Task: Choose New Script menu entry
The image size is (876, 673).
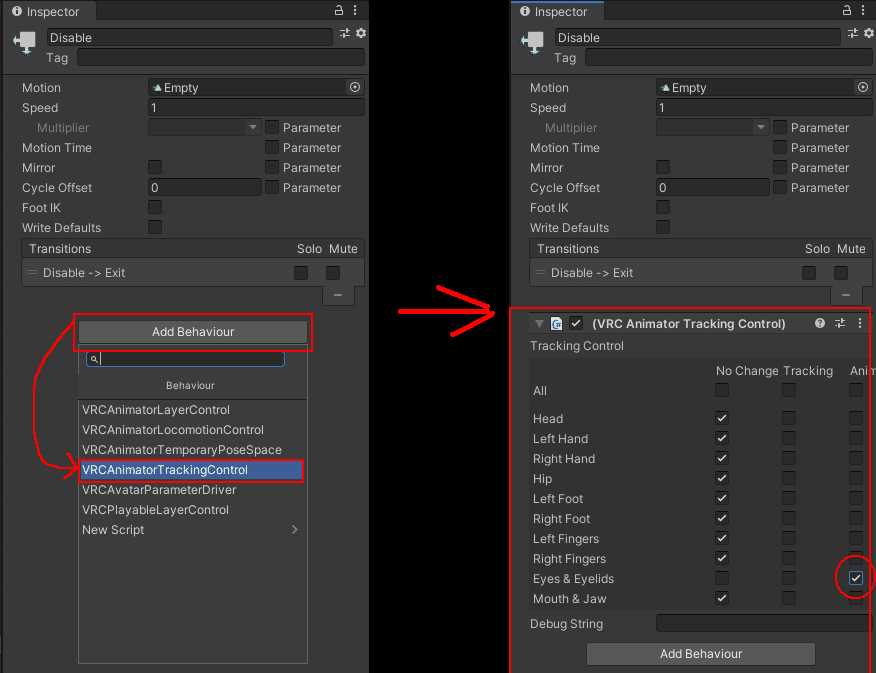Action: click(193, 529)
